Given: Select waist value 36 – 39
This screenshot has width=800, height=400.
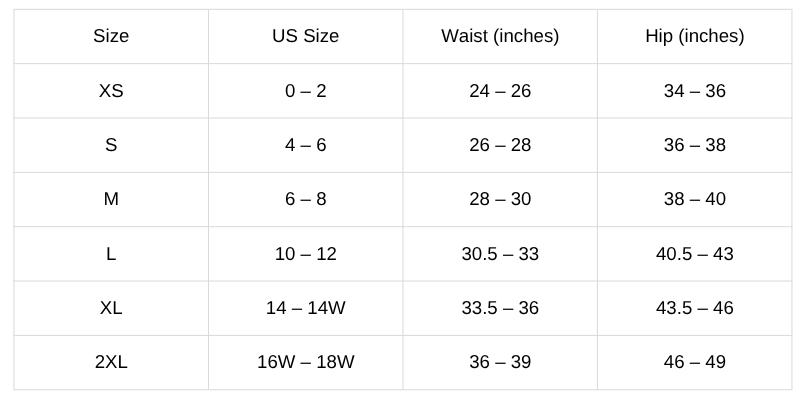Looking at the screenshot, I should click(x=500, y=362).
